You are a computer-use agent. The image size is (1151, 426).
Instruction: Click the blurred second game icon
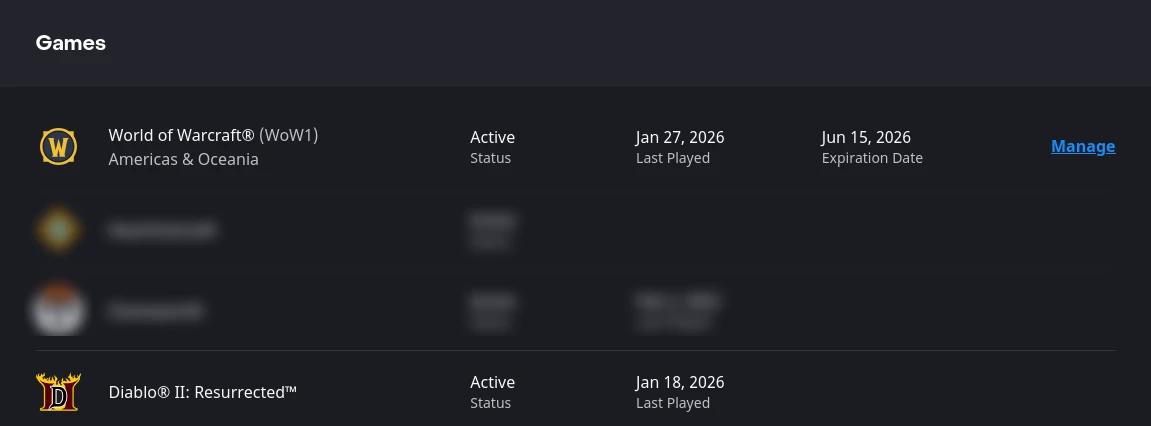(x=58, y=229)
